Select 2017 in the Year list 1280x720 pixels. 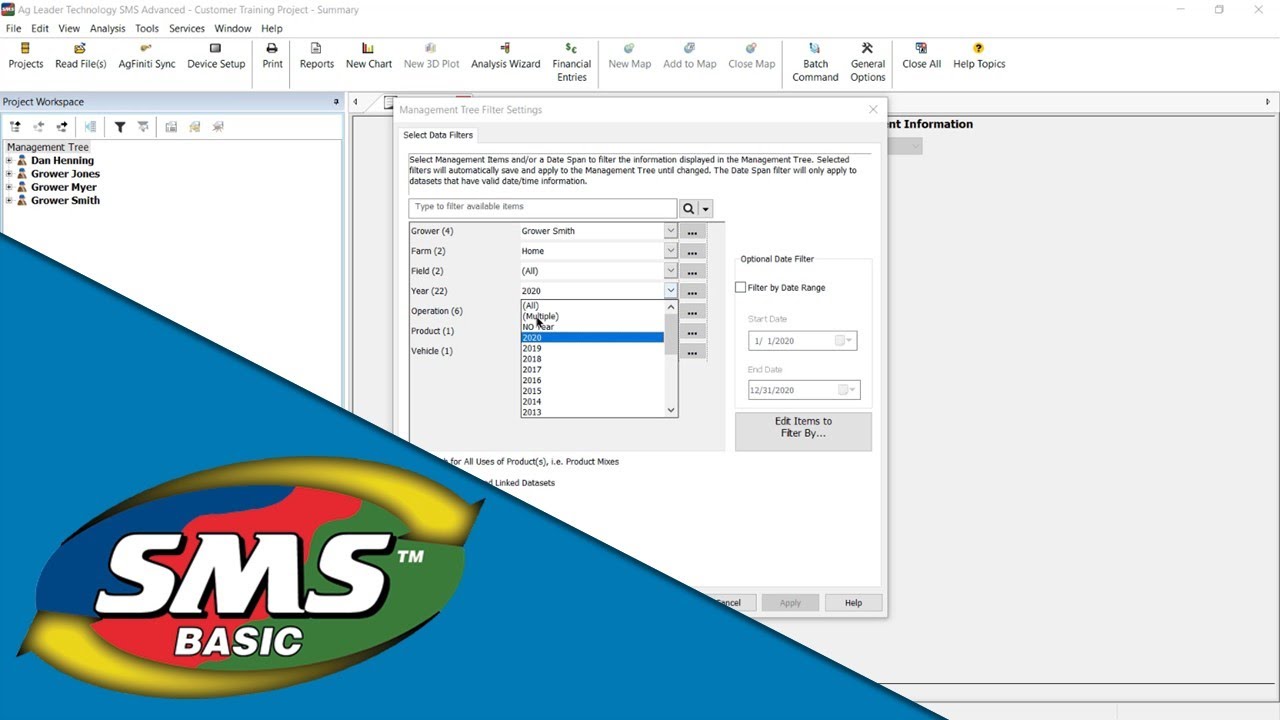[x=592, y=370]
